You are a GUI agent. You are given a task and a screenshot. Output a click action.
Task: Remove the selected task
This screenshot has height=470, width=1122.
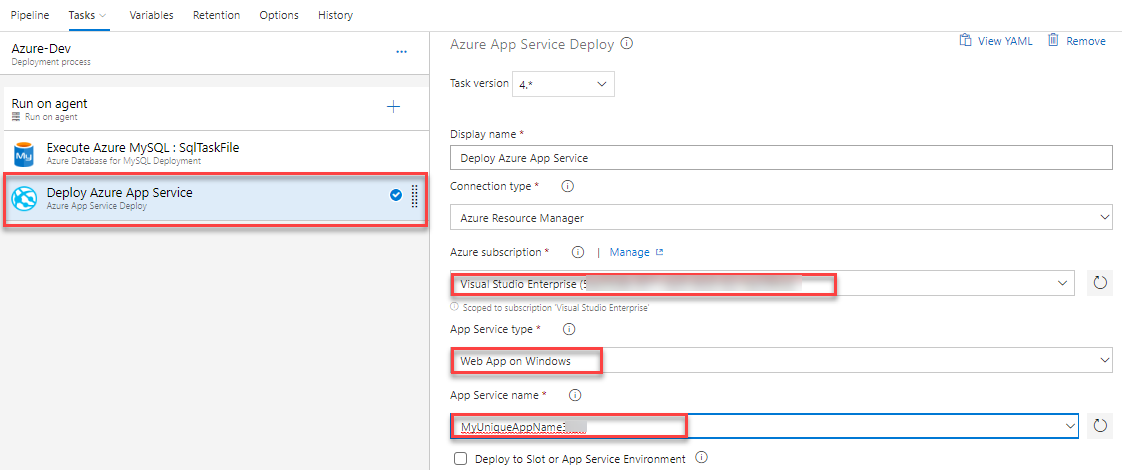pyautogui.click(x=1086, y=41)
